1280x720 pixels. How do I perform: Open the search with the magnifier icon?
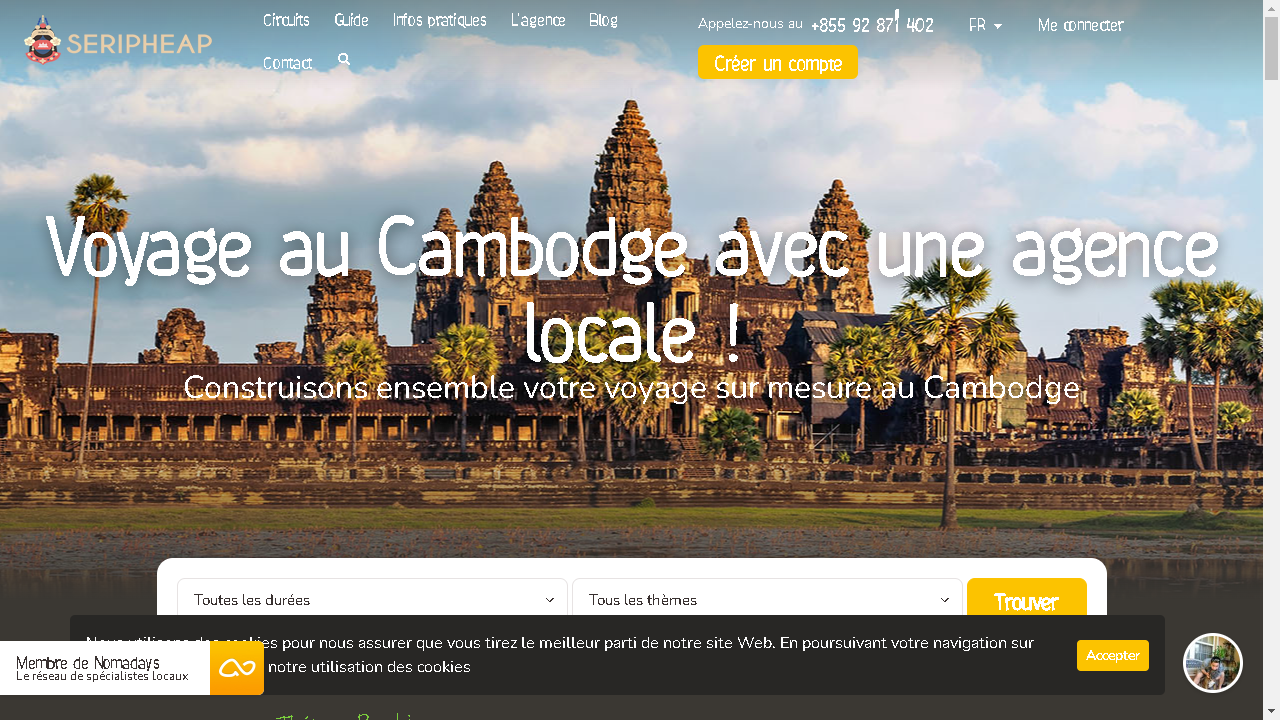pos(344,60)
